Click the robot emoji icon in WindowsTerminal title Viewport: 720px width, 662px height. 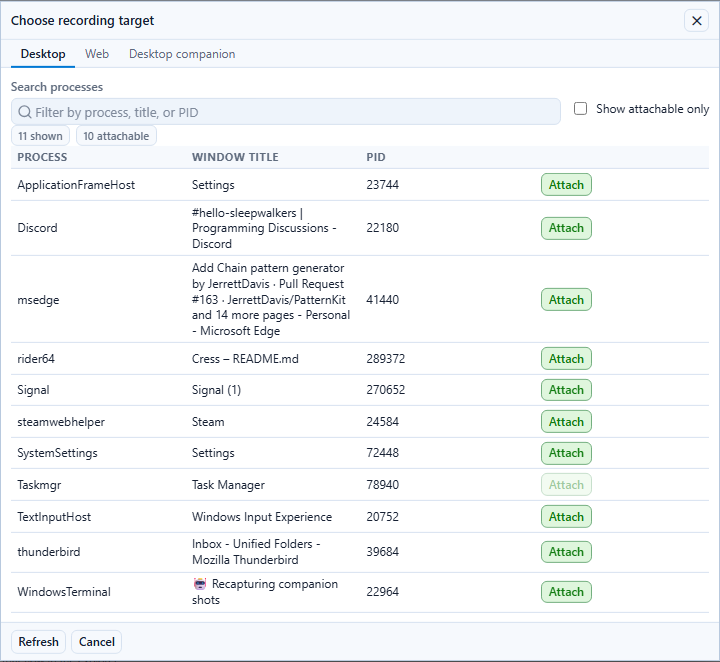pos(200,584)
